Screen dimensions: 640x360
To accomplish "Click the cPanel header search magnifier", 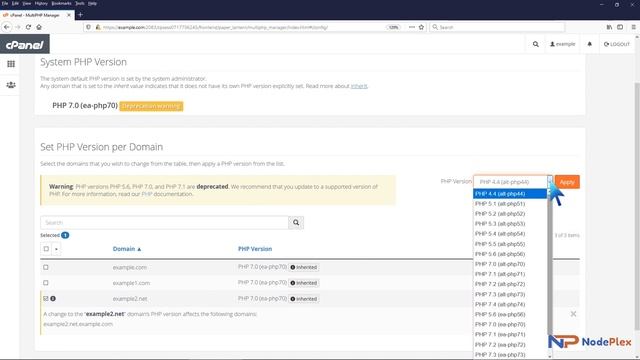I will pos(536,44).
